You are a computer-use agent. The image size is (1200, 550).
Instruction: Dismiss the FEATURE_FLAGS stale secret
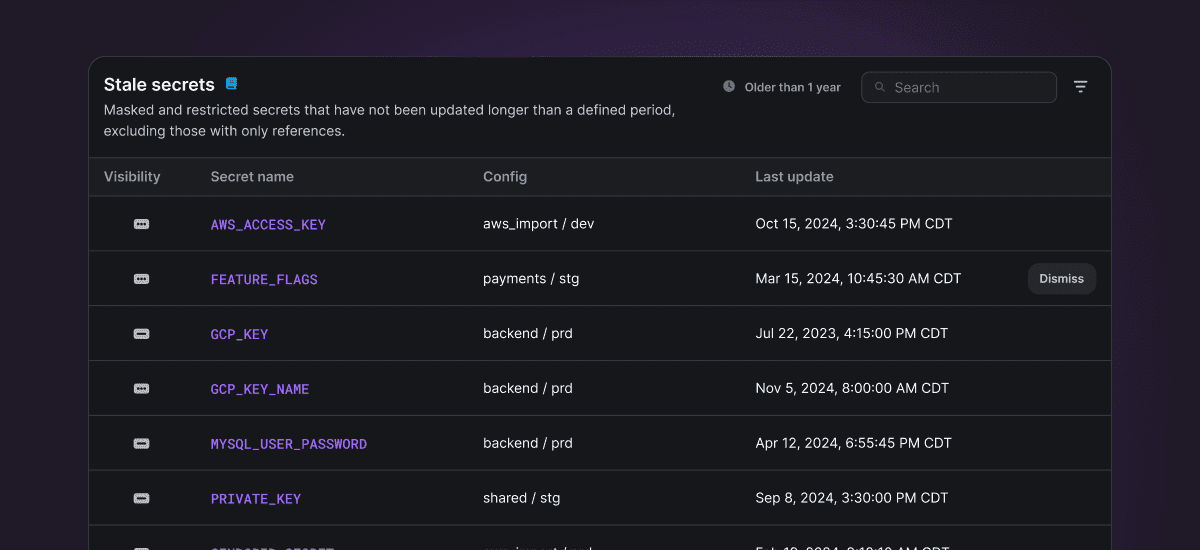tap(1062, 279)
